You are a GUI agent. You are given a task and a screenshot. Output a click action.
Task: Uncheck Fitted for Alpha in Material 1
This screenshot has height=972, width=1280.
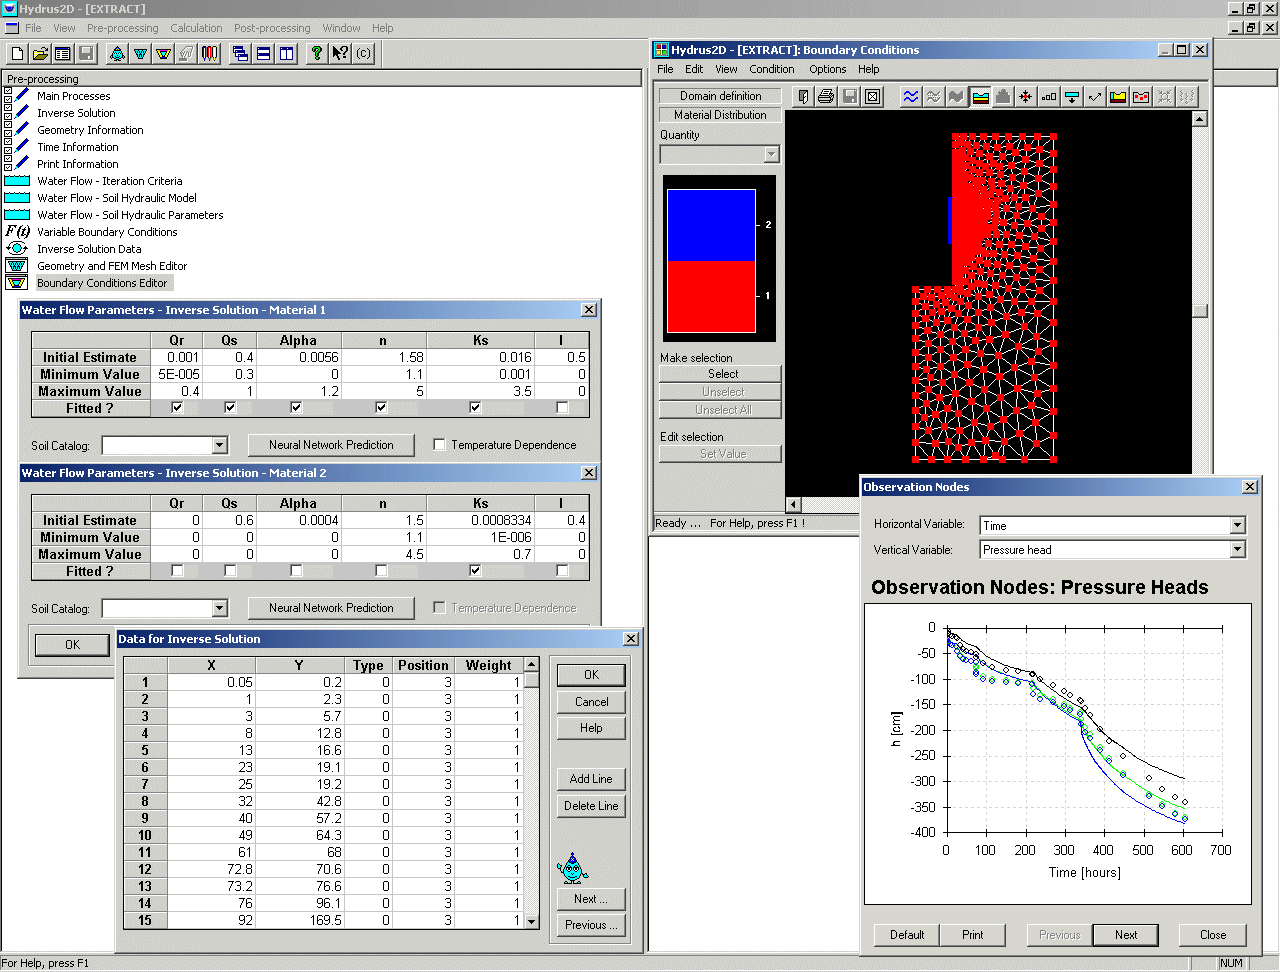point(296,408)
